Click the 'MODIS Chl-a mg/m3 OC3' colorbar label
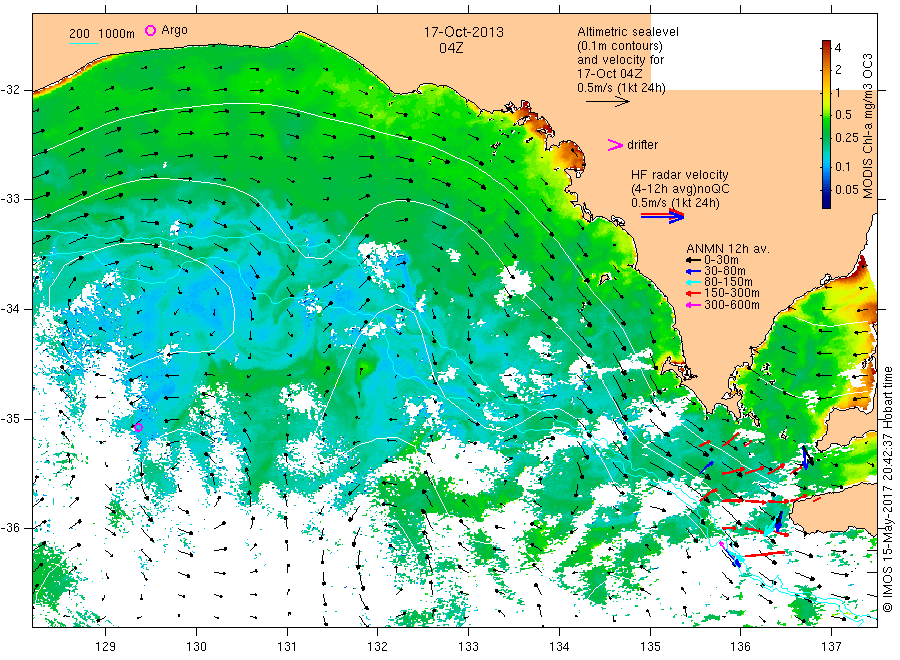The height and width of the screenshot is (660, 900). (x=867, y=126)
